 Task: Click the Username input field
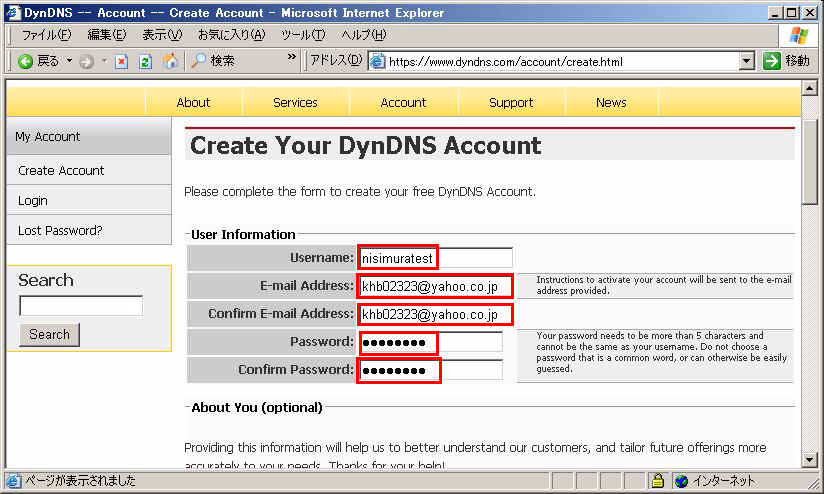(435, 258)
